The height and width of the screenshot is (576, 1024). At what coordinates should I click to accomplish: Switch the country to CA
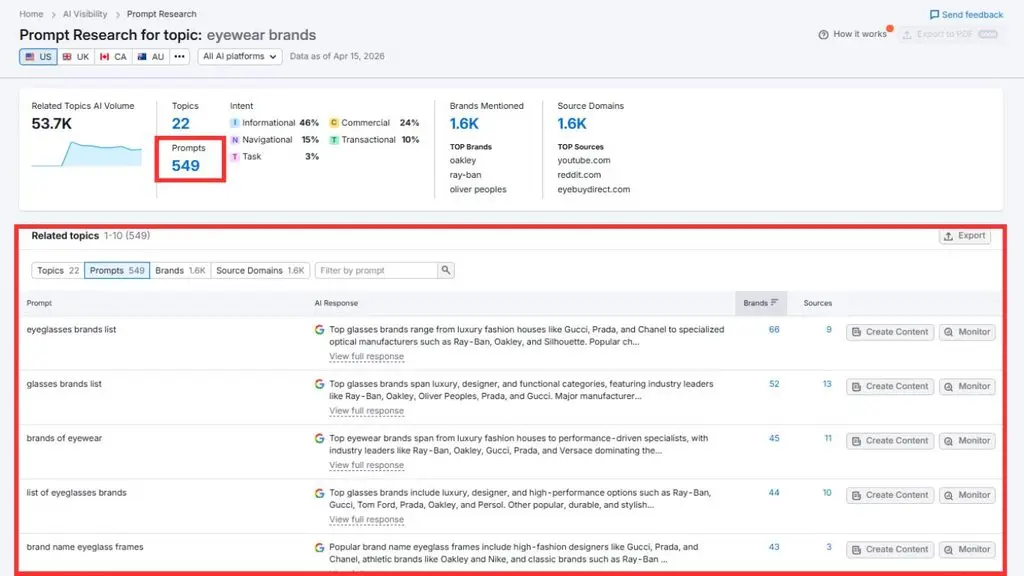[x=113, y=57]
